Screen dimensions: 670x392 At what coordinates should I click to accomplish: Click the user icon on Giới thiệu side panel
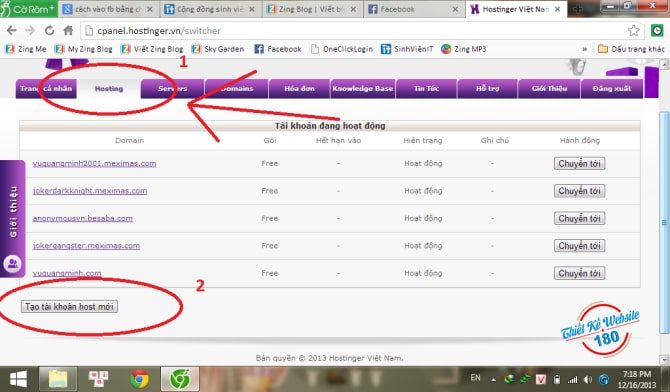coord(12,263)
